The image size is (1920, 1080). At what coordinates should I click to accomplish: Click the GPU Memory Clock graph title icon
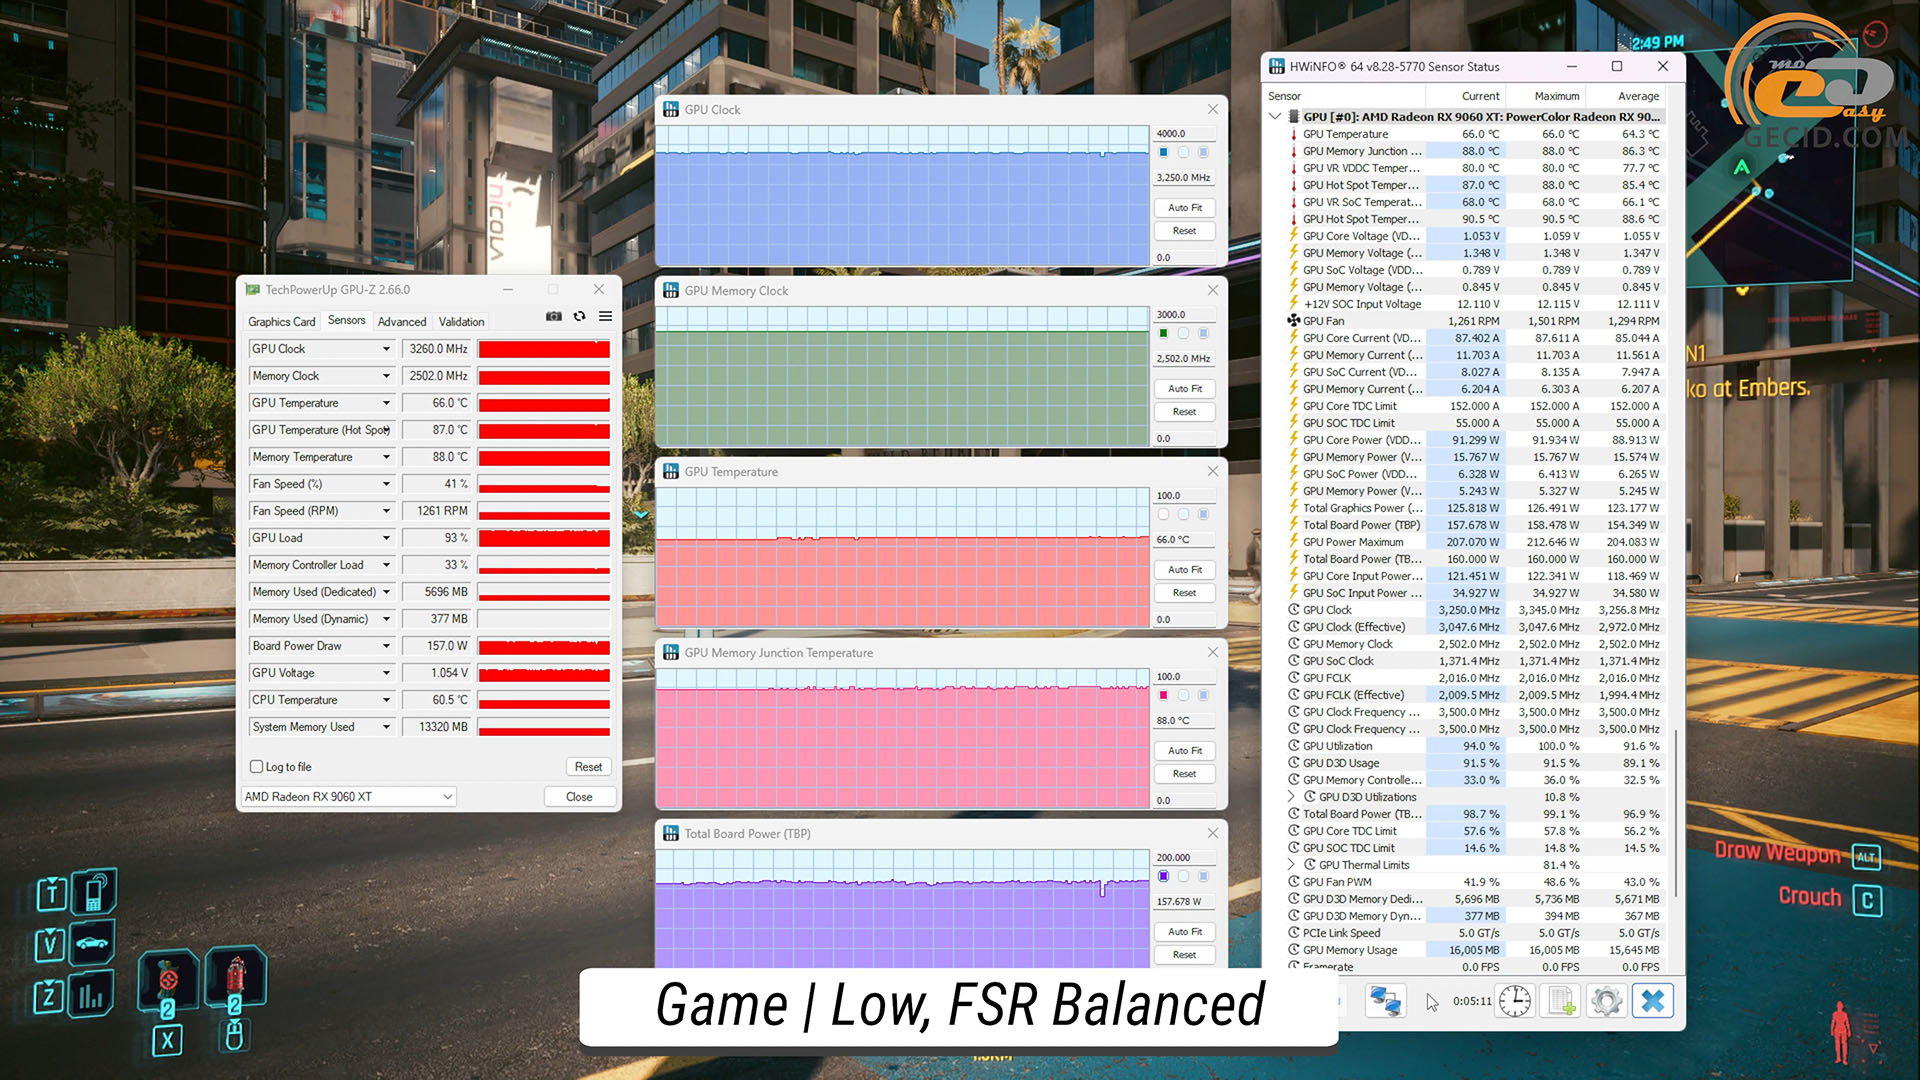(671, 291)
